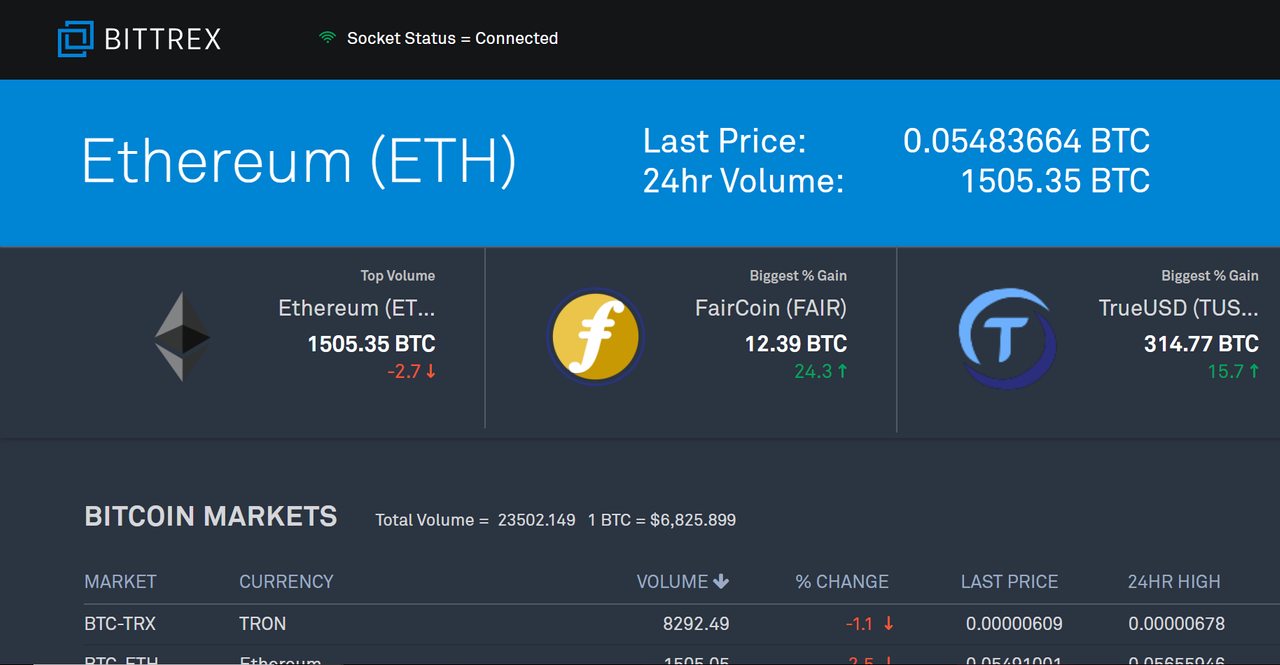Click the green up arrow next to 24.3

(x=842, y=372)
